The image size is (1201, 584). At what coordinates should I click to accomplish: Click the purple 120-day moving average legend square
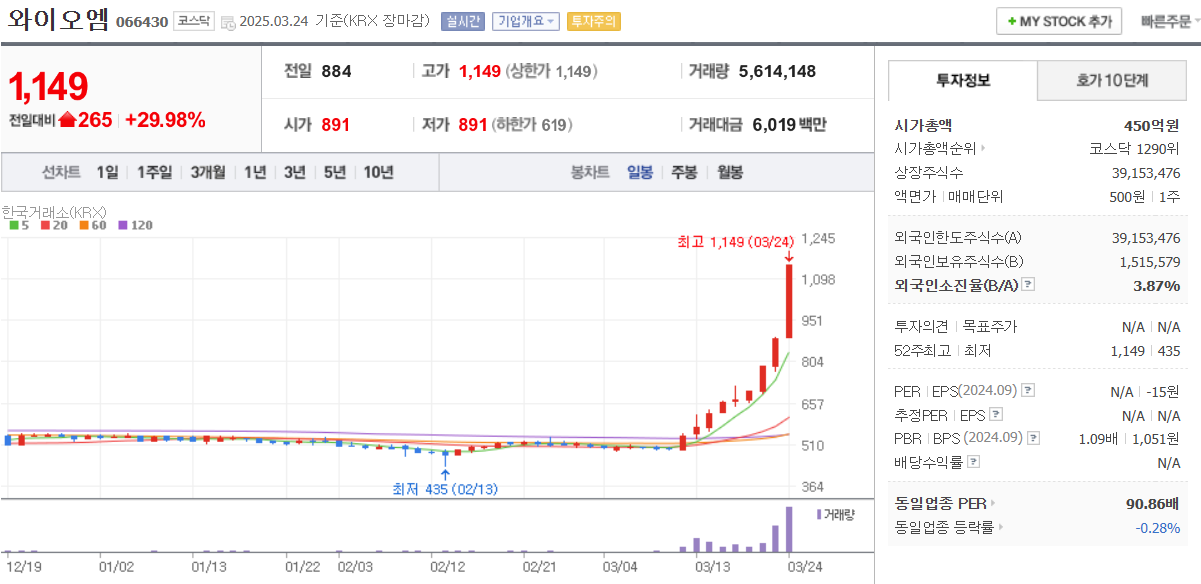(123, 225)
